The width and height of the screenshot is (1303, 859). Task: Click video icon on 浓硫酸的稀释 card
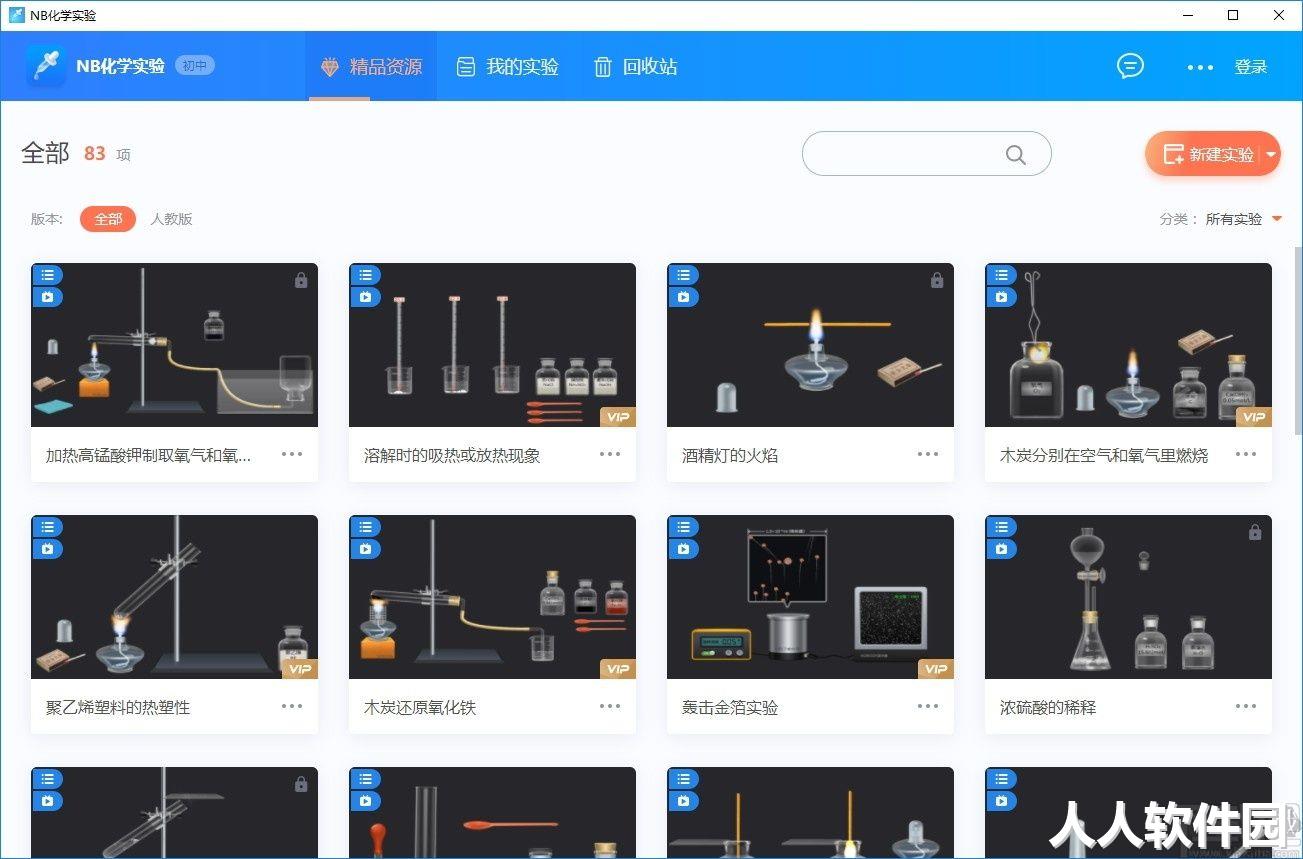(x=1001, y=548)
